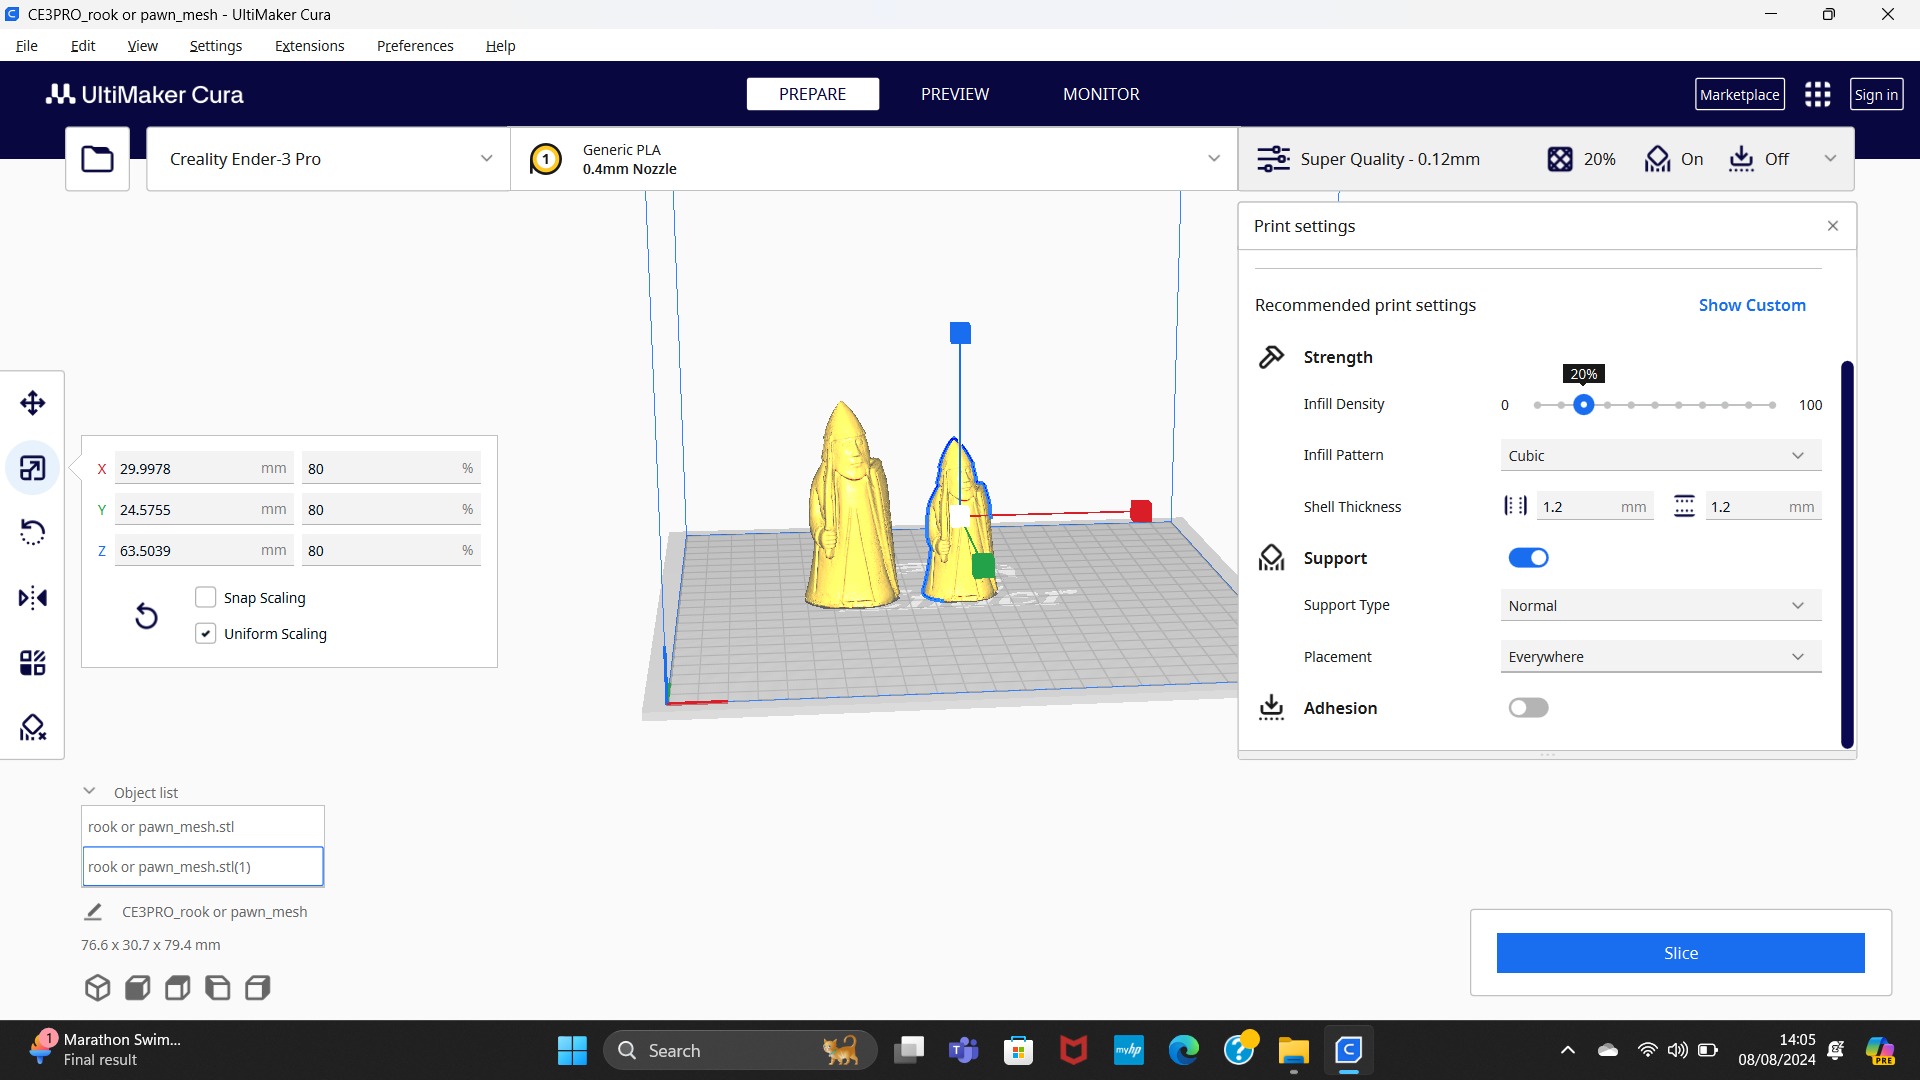Click the open file folder icon
The height and width of the screenshot is (1080, 1920).
97,159
